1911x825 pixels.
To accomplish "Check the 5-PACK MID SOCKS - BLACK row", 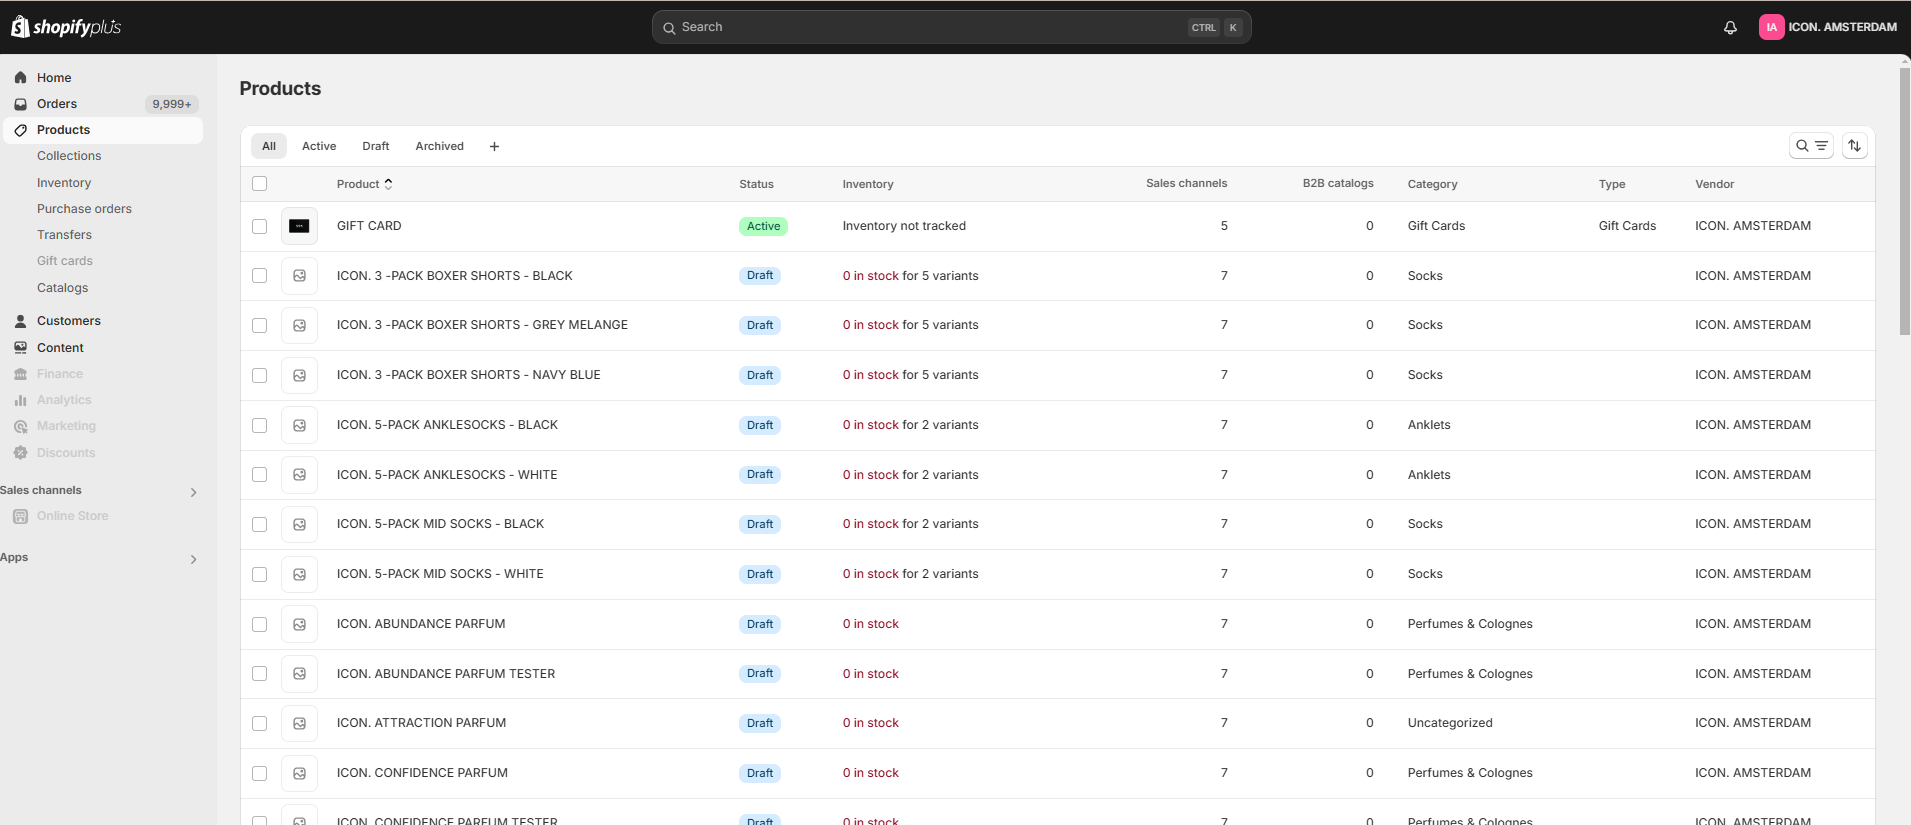I will [x=260, y=524].
